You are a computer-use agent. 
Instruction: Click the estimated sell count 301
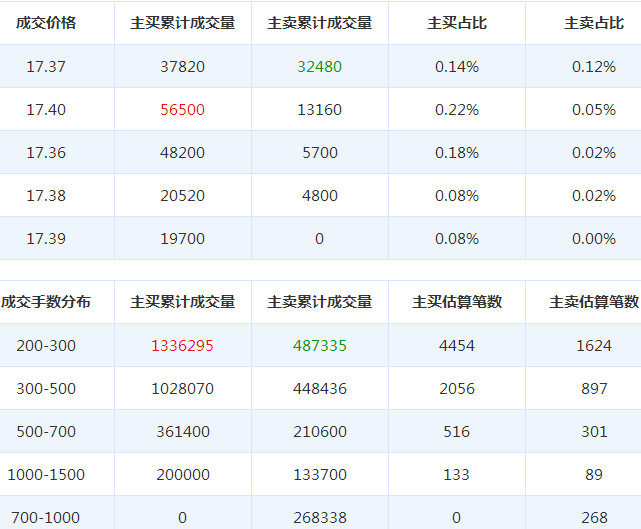[594, 432]
